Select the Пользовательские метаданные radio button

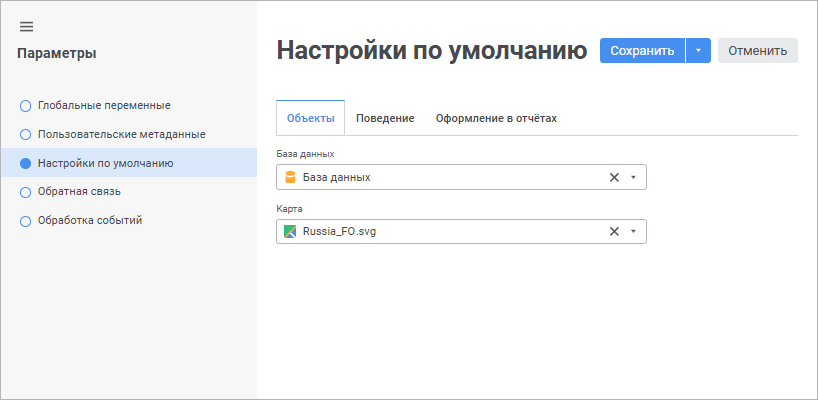26,135
